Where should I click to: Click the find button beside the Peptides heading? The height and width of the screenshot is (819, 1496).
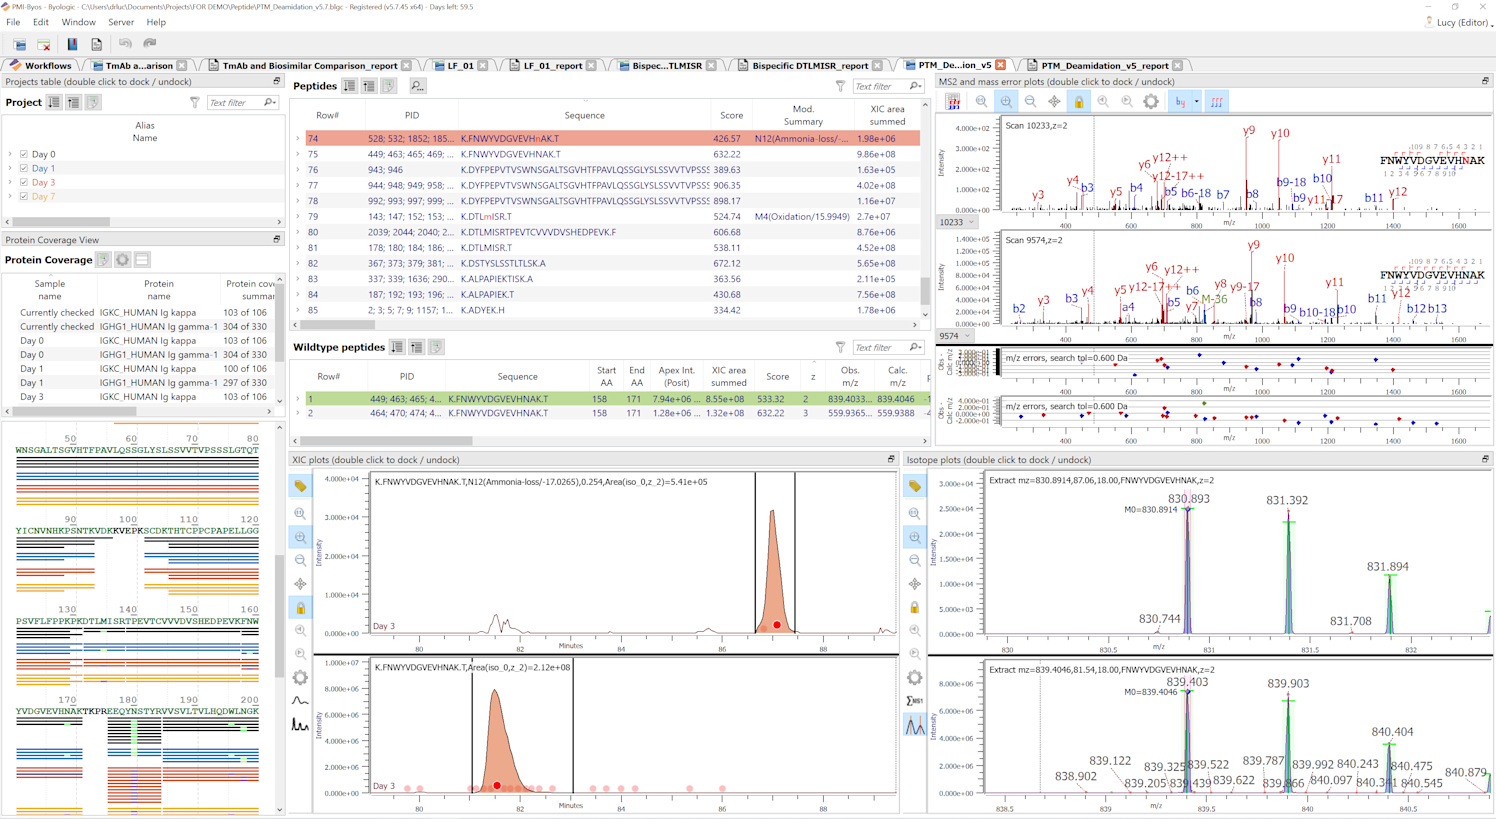[x=417, y=86]
